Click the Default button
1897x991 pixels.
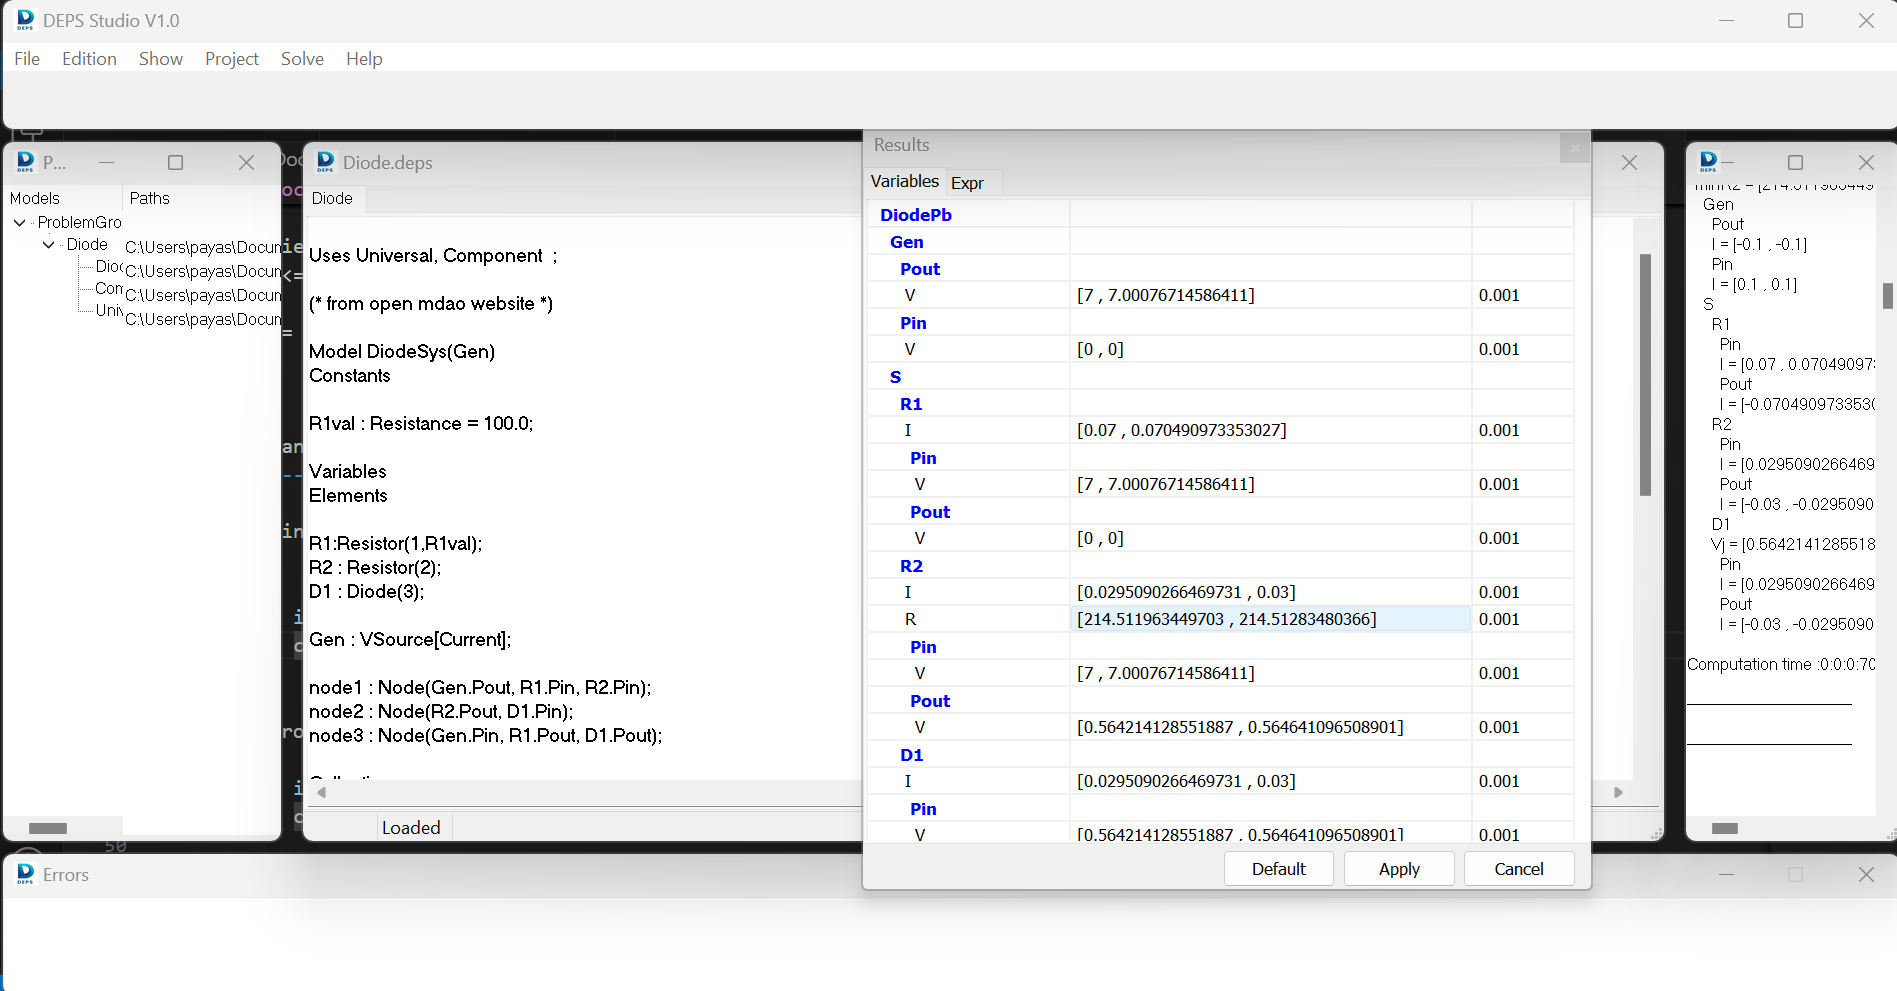[x=1278, y=869]
